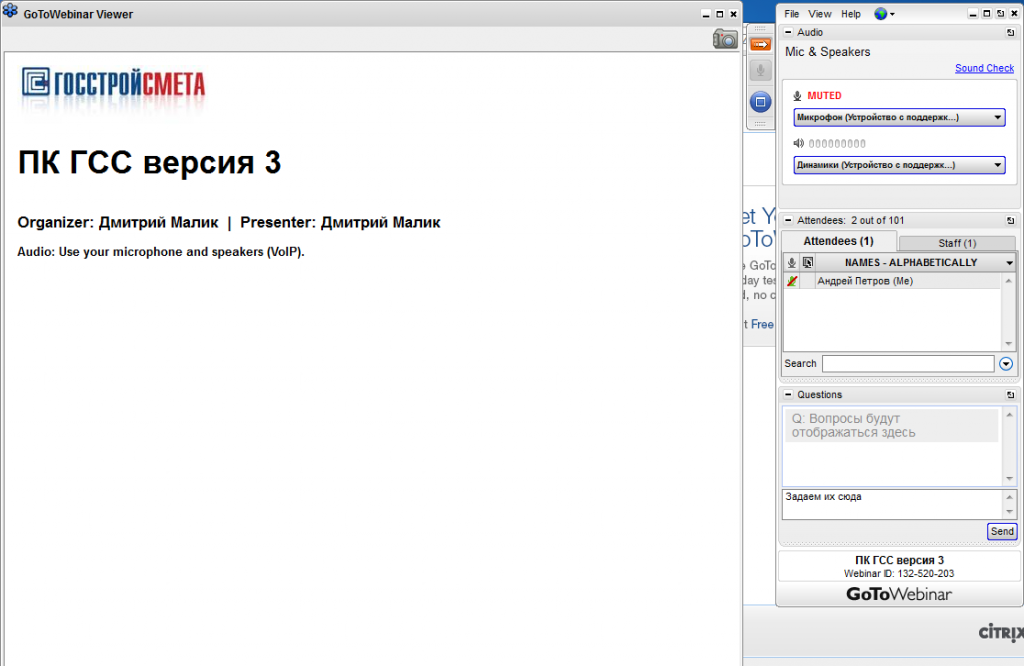This screenshot has width=1024, height=666.
Task: Click the screen column header icon
Action: click(808, 262)
